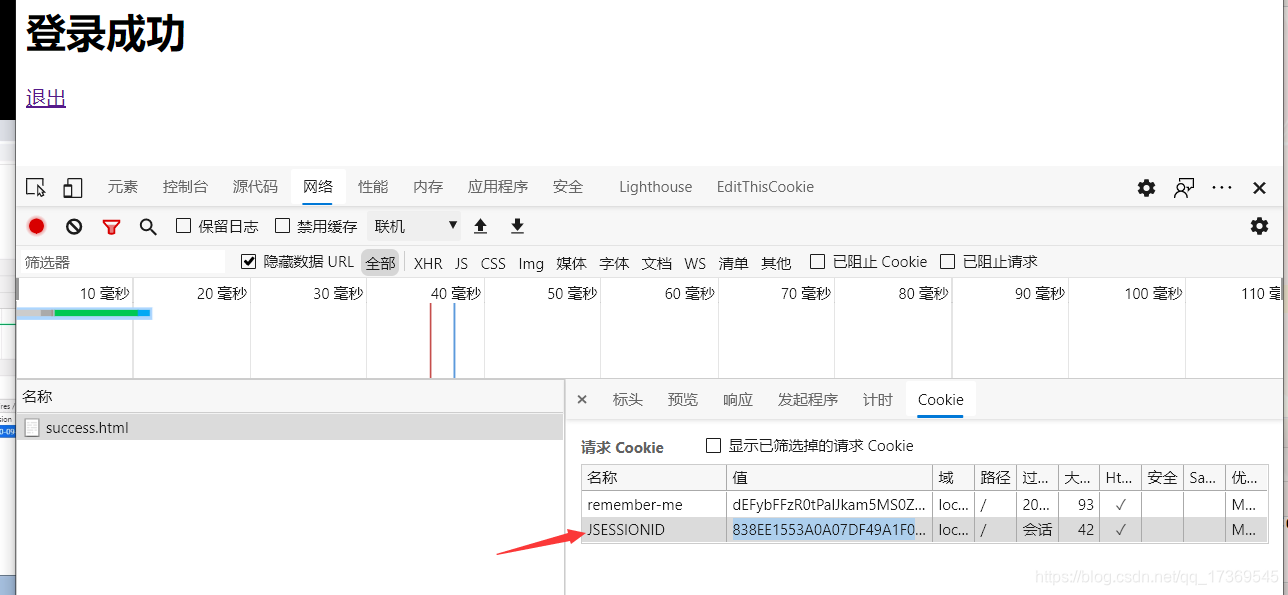Sort cookies by 路径 column header
Image resolution: width=1288 pixels, height=595 pixels.
point(996,478)
